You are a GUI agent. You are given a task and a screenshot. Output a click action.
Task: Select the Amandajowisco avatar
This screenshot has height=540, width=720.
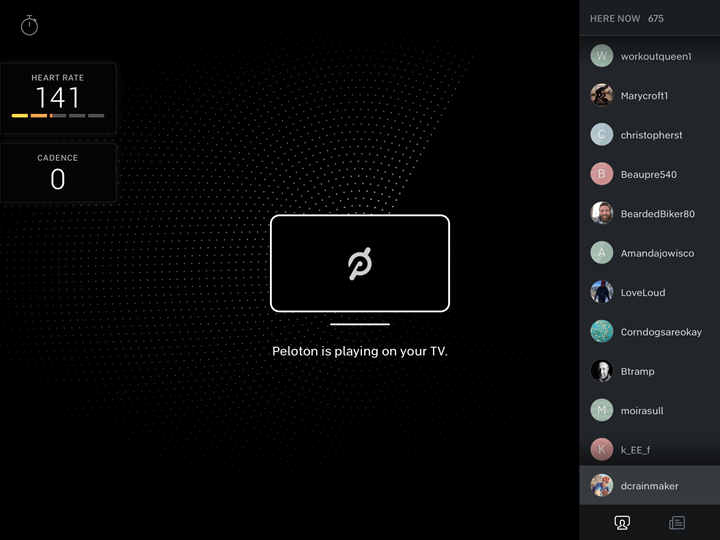(602, 253)
